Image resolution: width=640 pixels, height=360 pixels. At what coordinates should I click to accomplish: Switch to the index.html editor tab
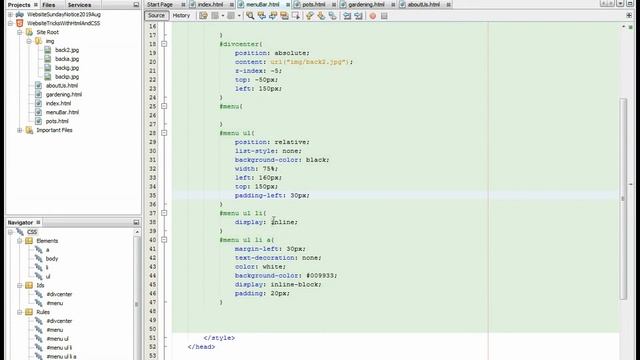pyautogui.click(x=210, y=4)
